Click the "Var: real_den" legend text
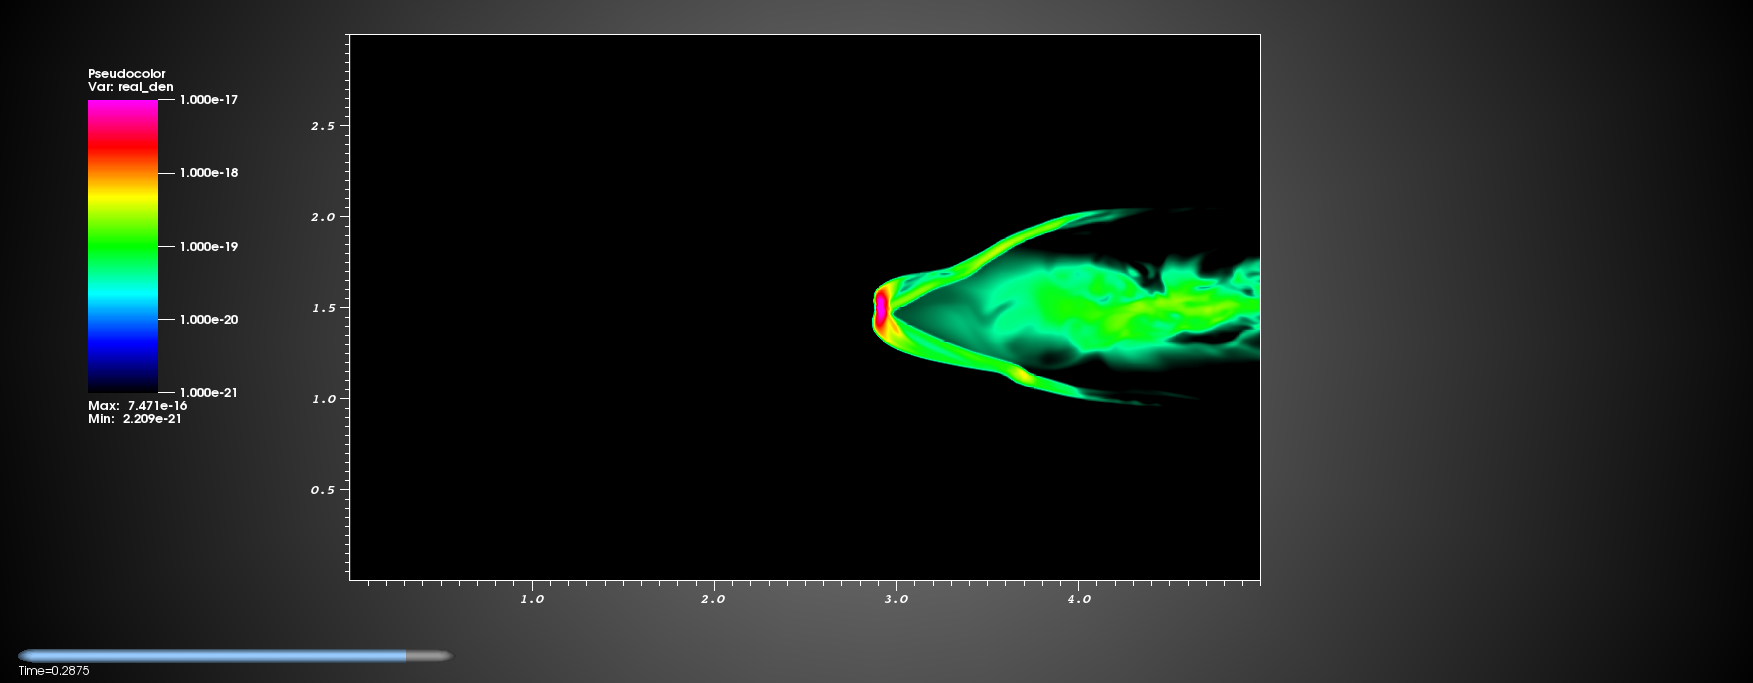 [131, 87]
